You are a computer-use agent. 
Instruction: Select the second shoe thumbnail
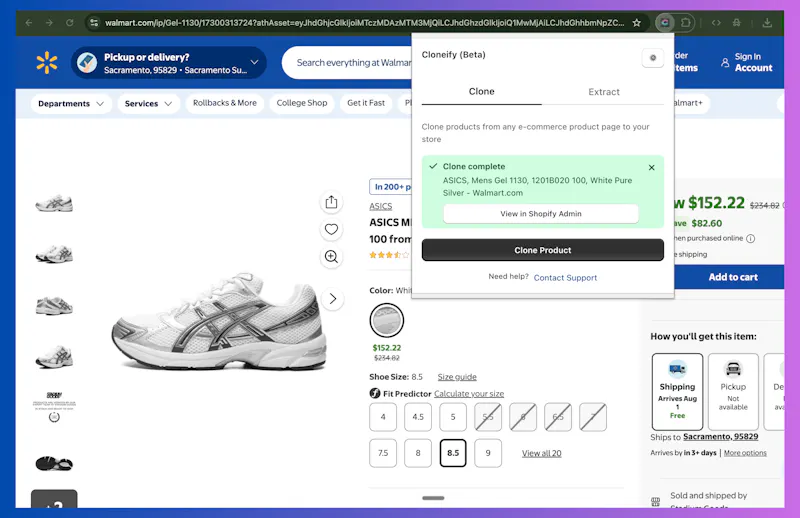[x=54, y=253]
